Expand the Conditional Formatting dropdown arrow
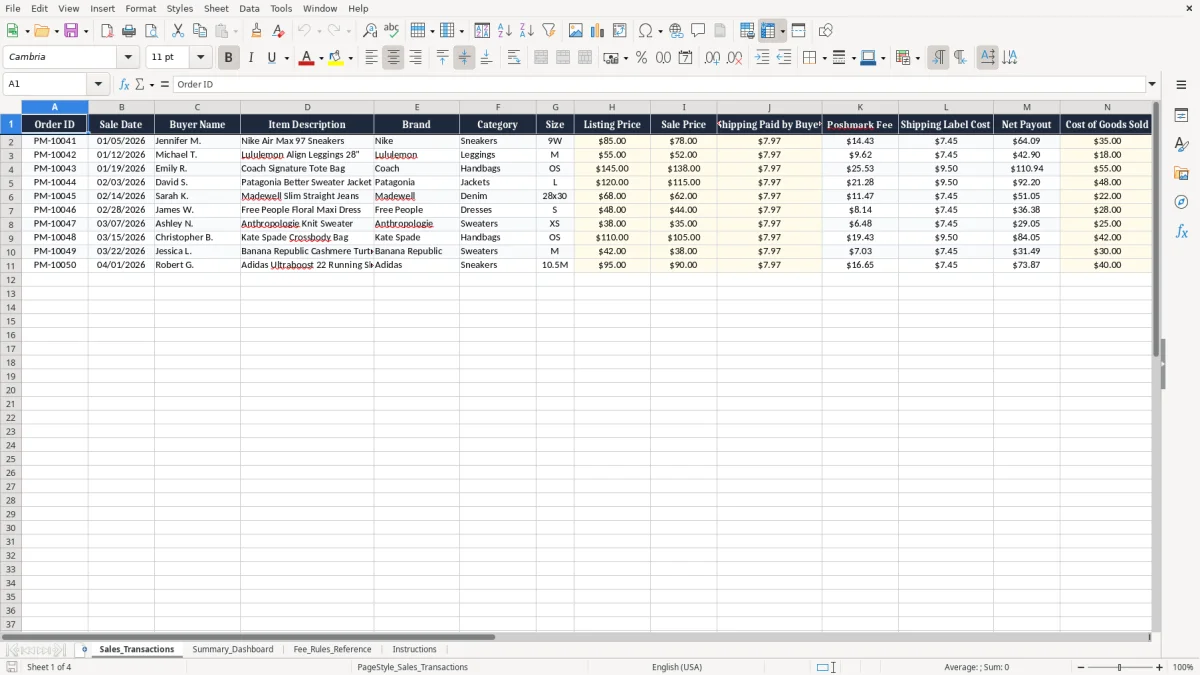Screen dimensions: 1200x675 click(x=917, y=58)
